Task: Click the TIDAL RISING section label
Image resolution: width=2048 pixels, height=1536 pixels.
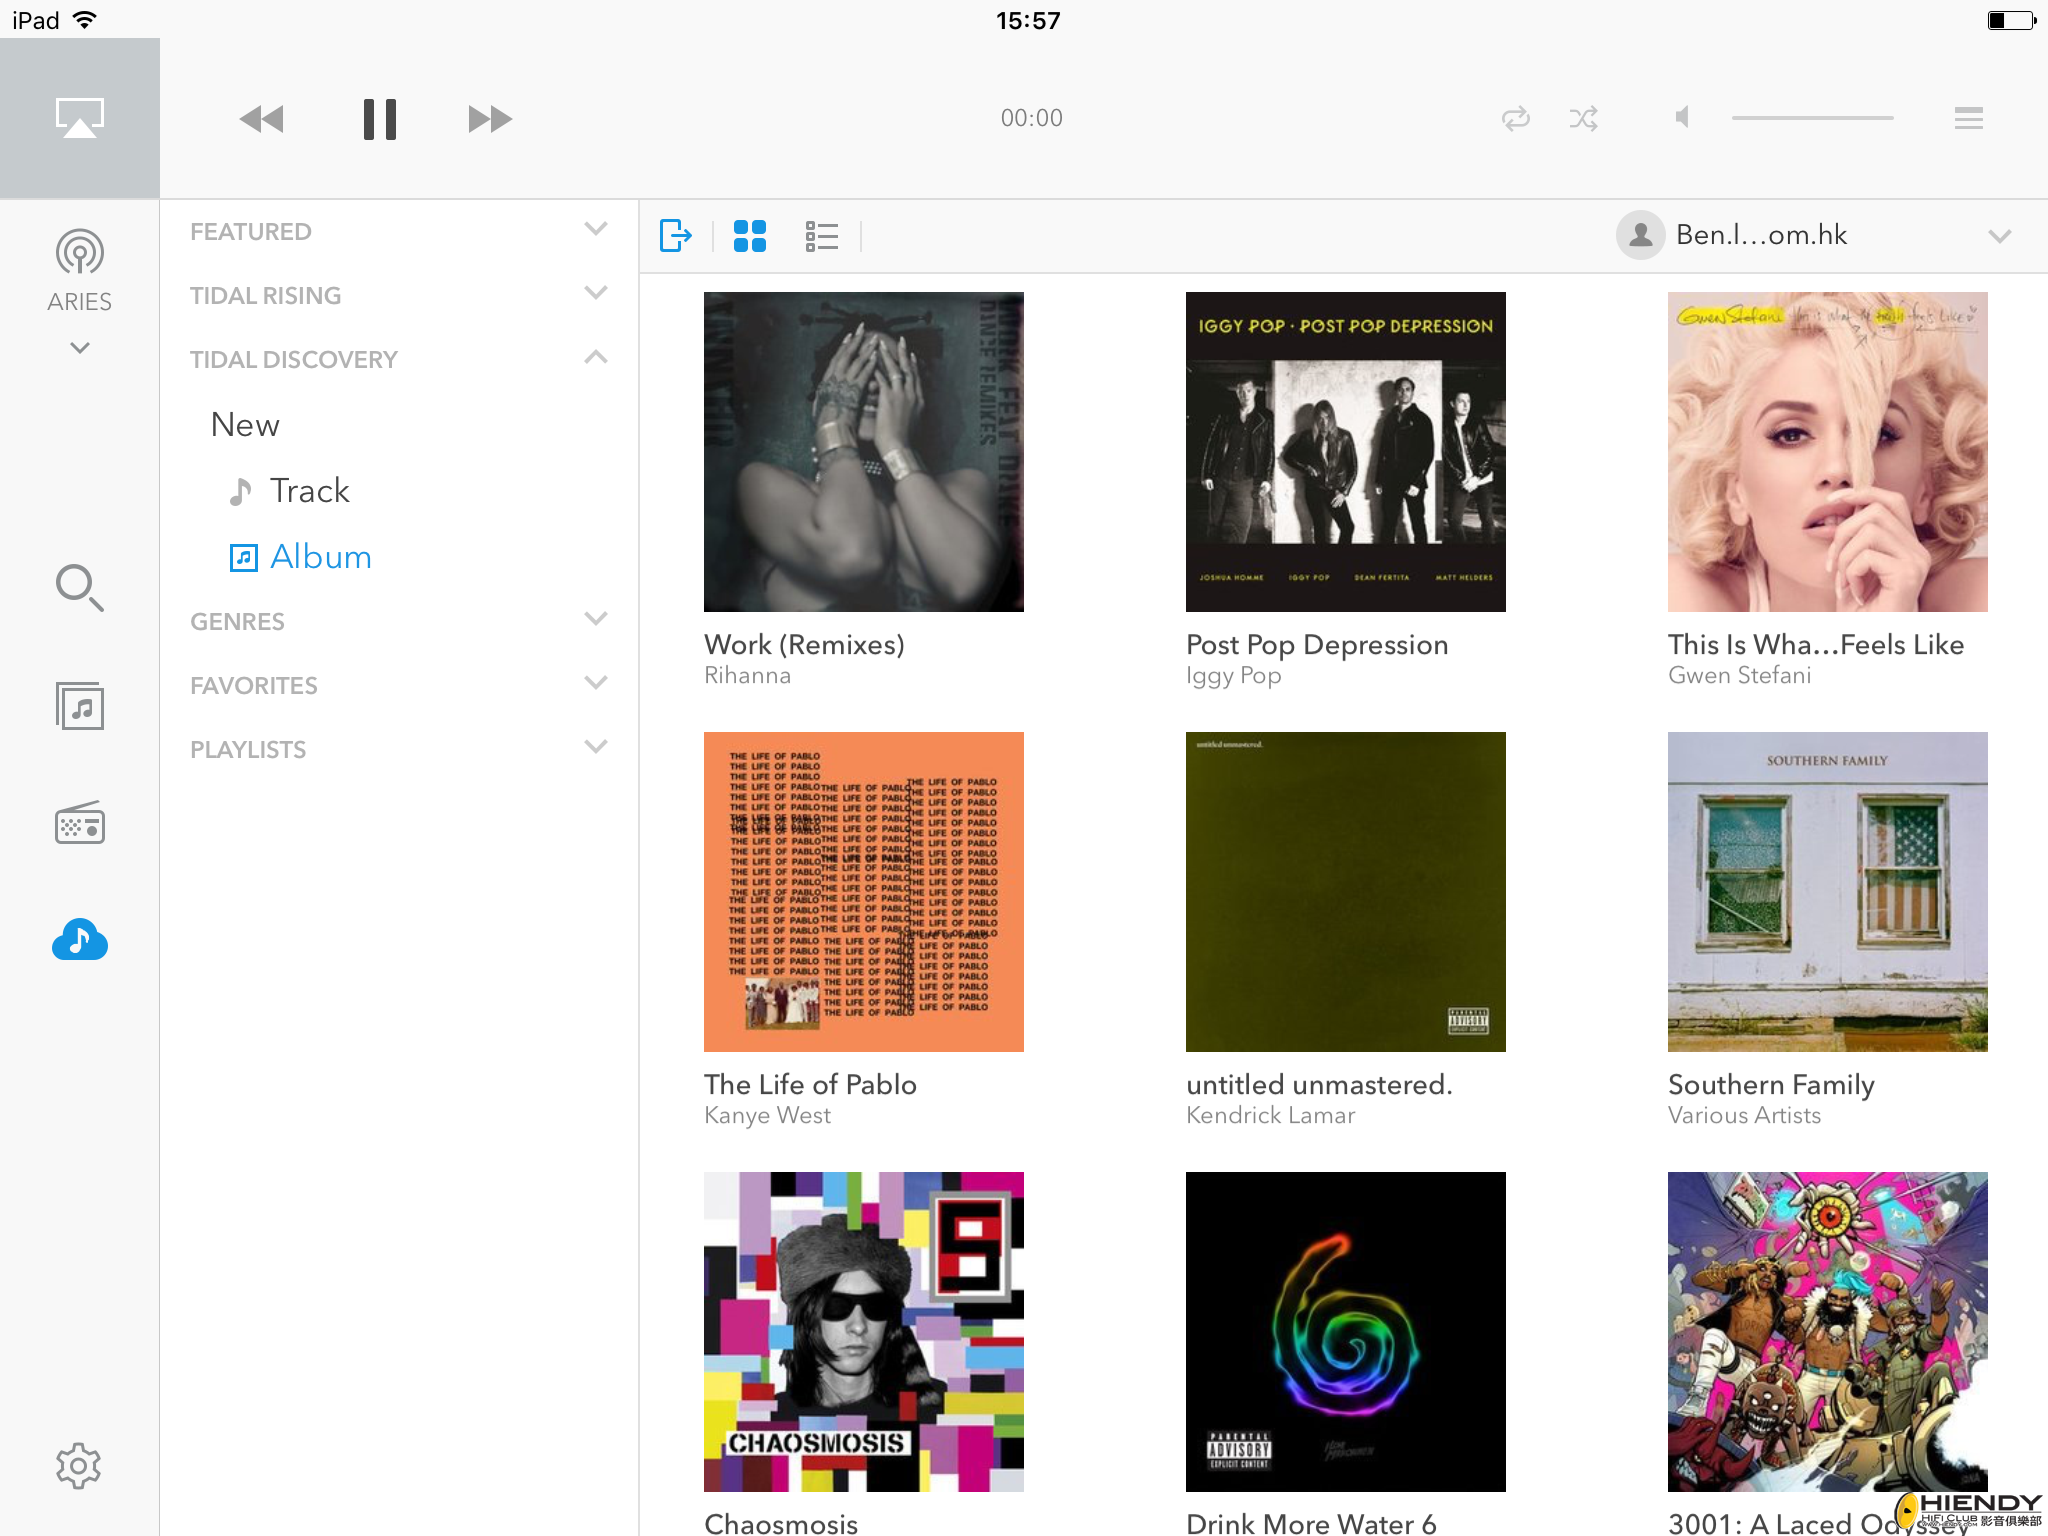Action: click(266, 296)
